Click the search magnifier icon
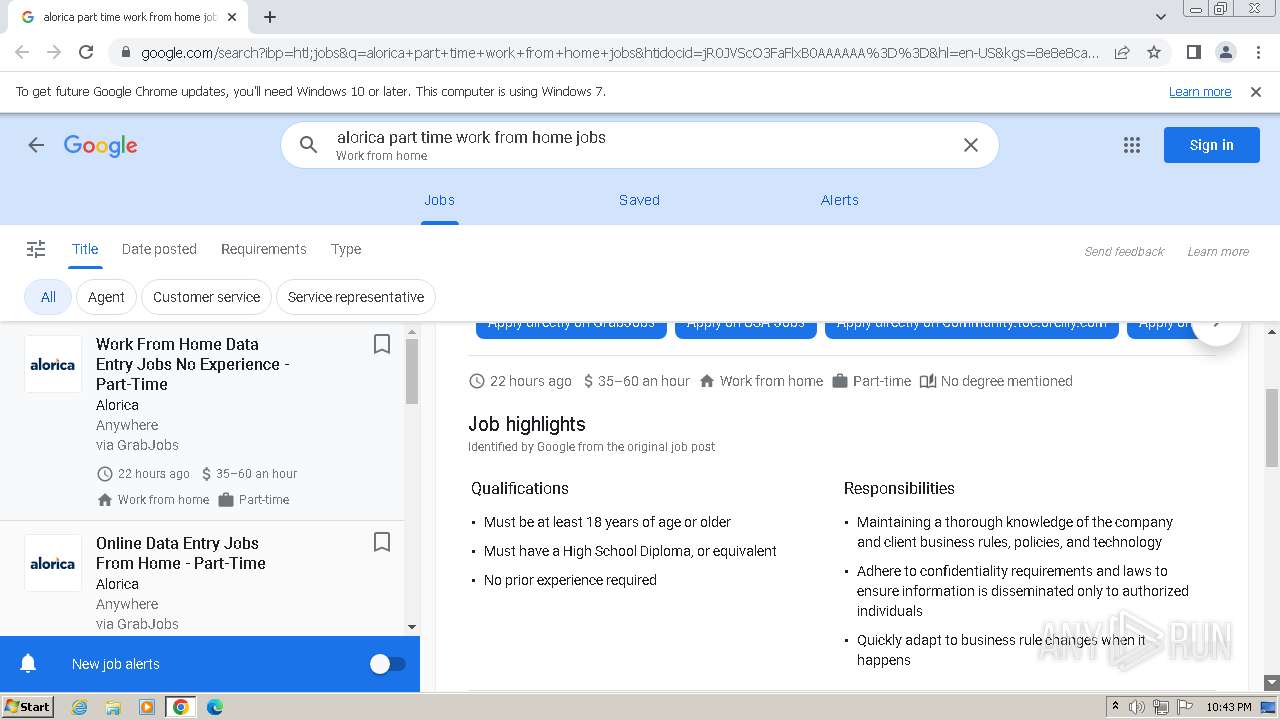The height and width of the screenshot is (720, 1280). pos(309,145)
